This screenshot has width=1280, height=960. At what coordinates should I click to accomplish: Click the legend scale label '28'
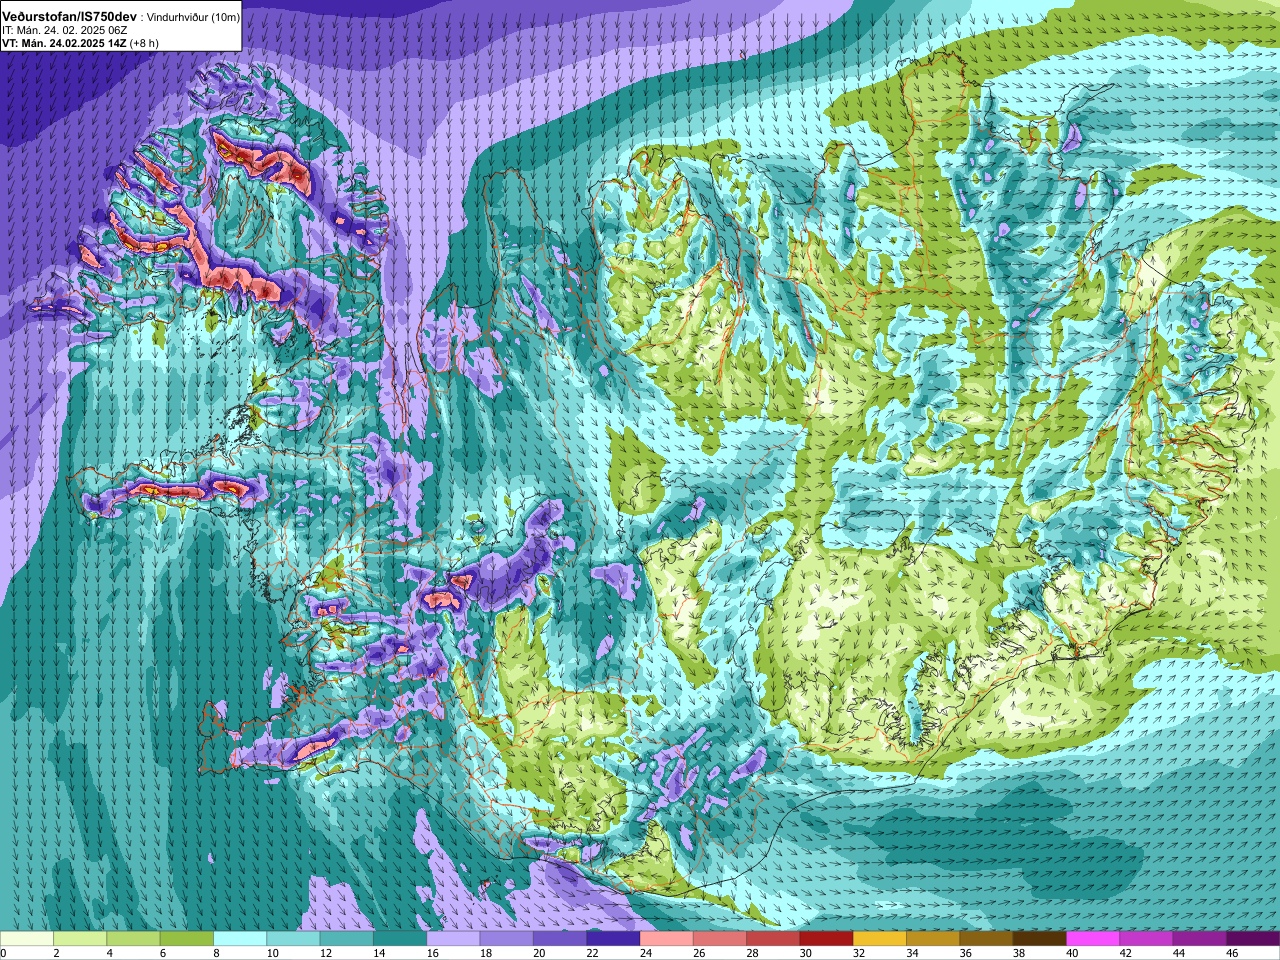(x=751, y=954)
